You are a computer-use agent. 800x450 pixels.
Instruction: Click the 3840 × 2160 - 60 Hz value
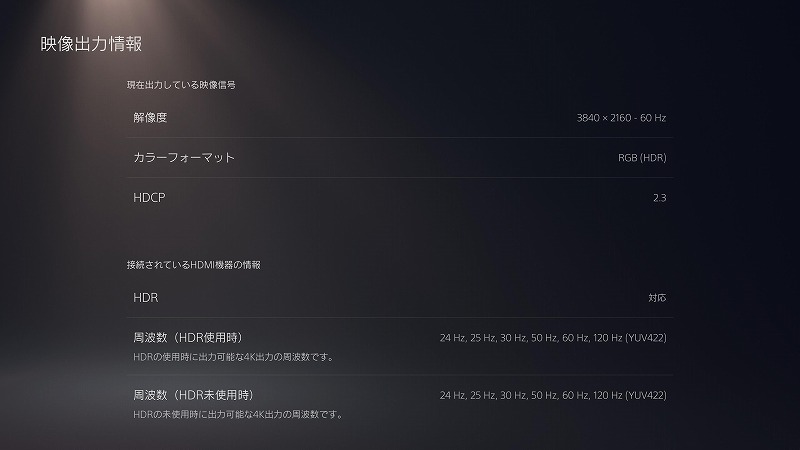click(621, 118)
